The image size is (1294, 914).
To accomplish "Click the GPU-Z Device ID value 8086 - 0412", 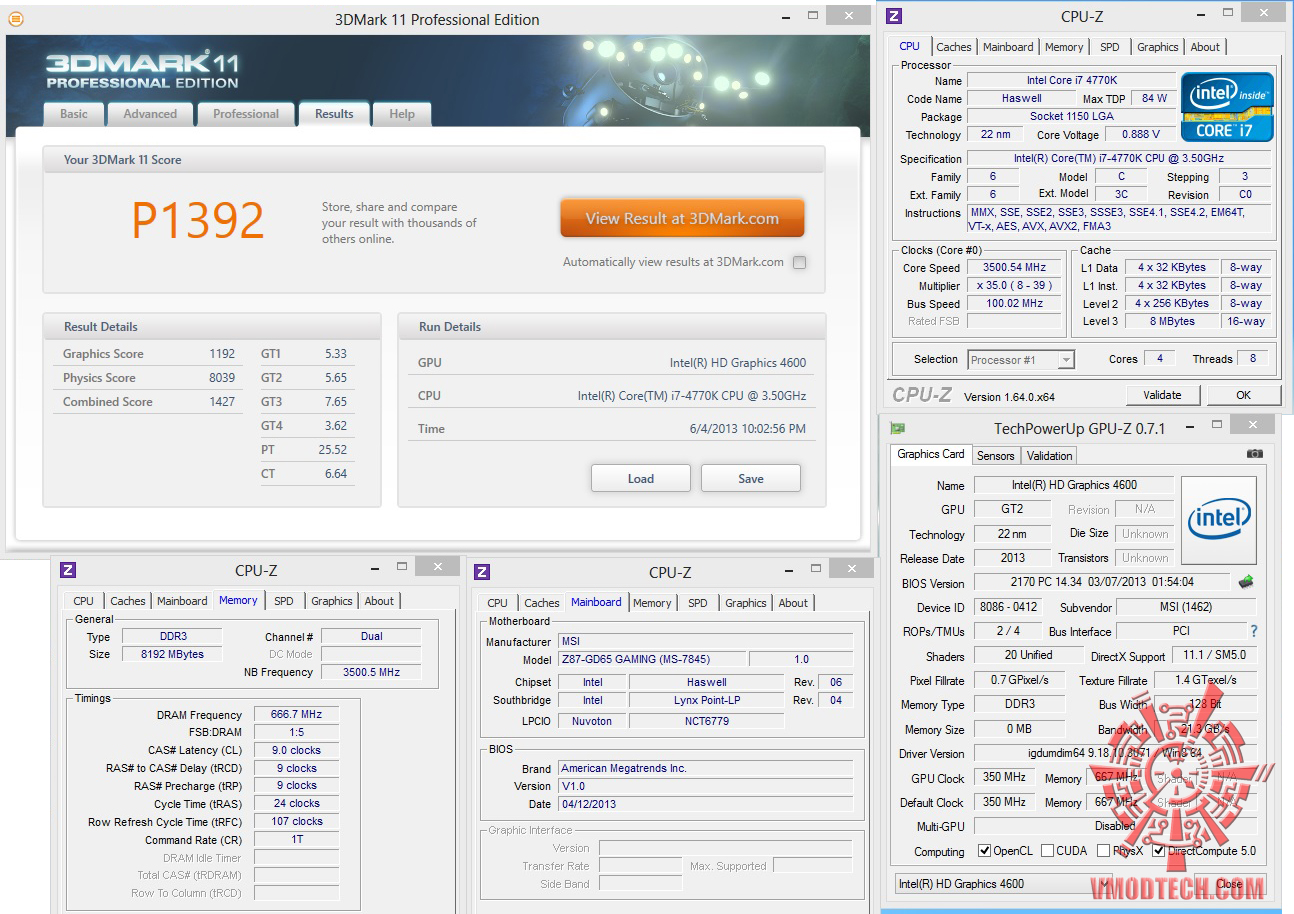I will pos(1007,607).
